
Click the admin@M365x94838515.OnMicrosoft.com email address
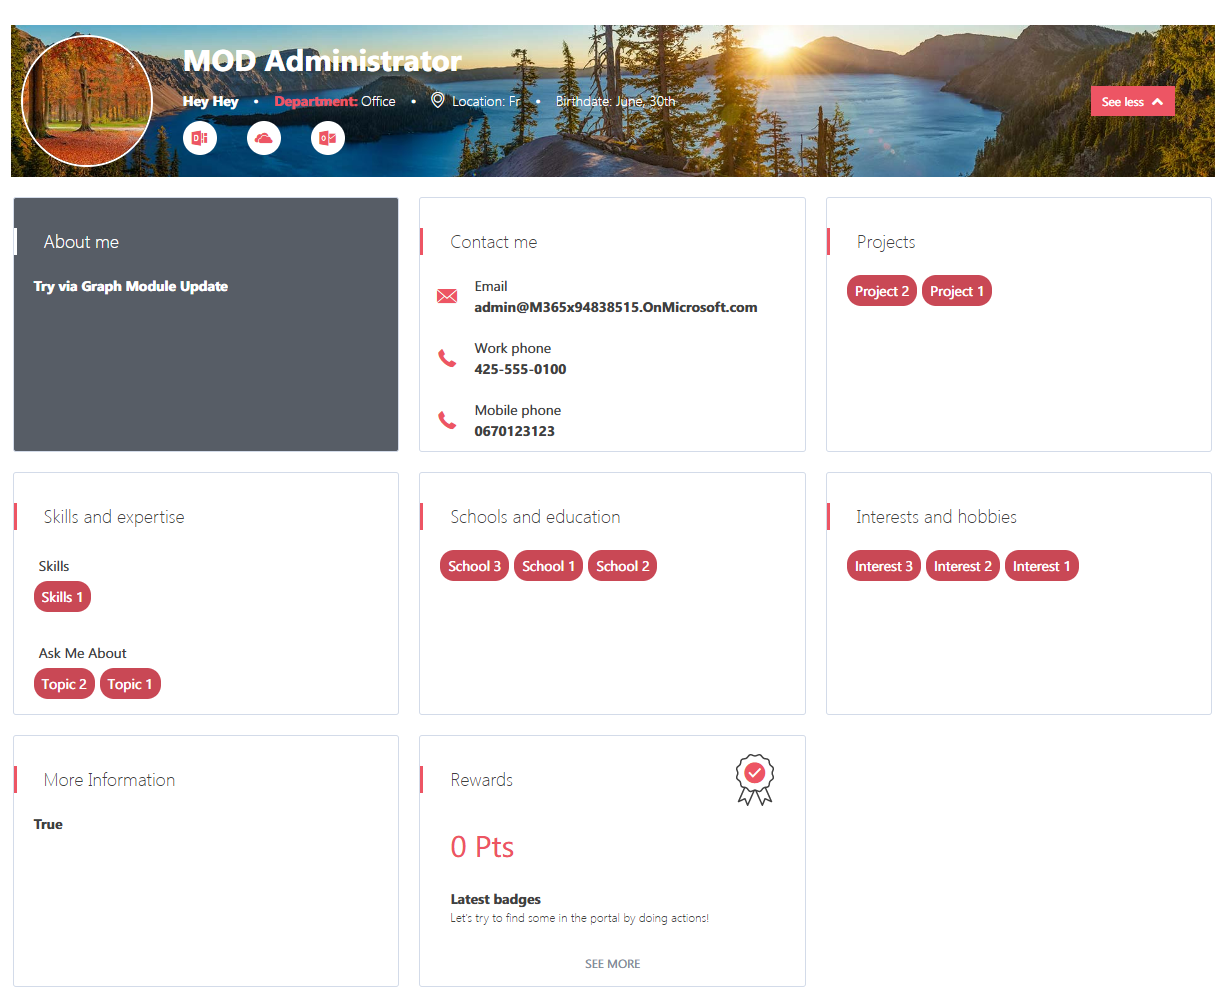[616, 307]
